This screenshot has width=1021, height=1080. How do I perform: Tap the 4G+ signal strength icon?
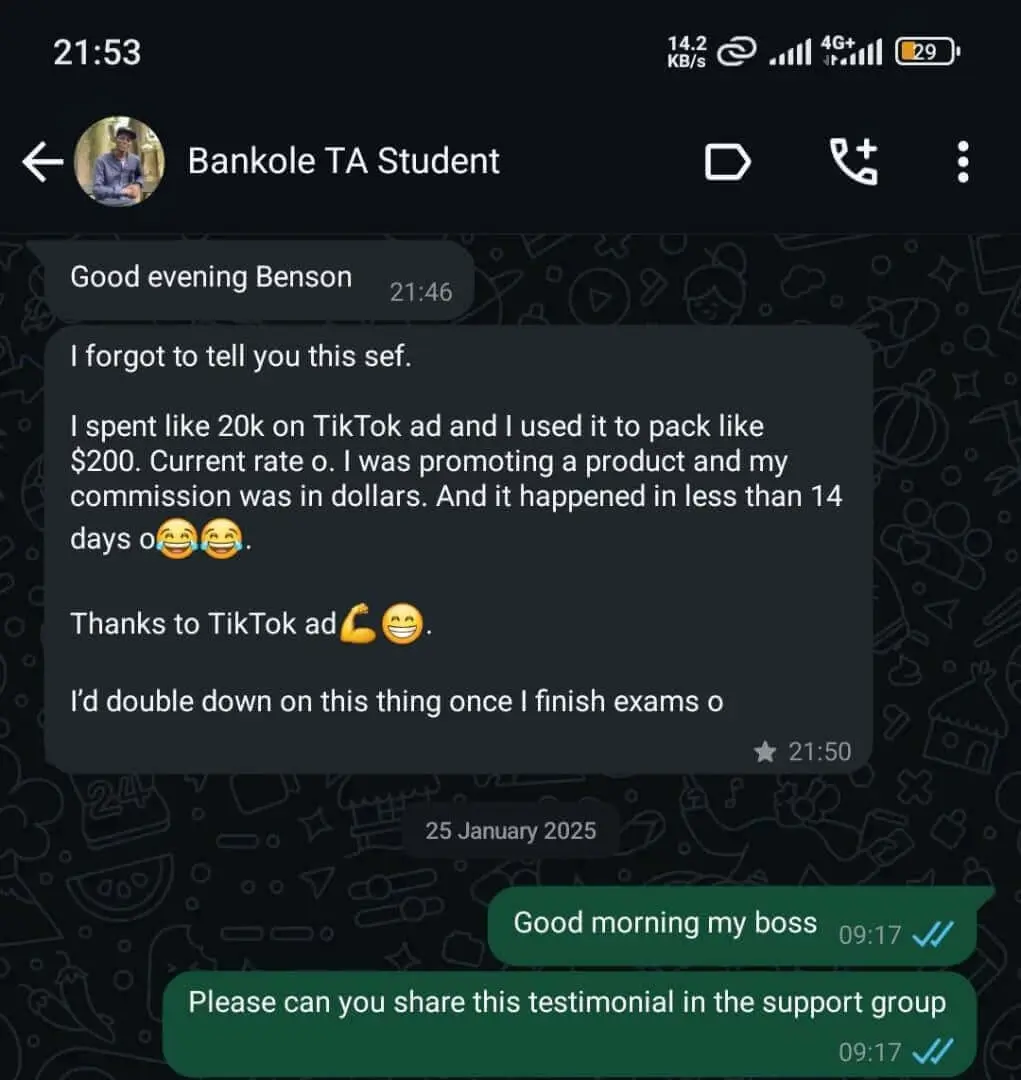[852, 51]
